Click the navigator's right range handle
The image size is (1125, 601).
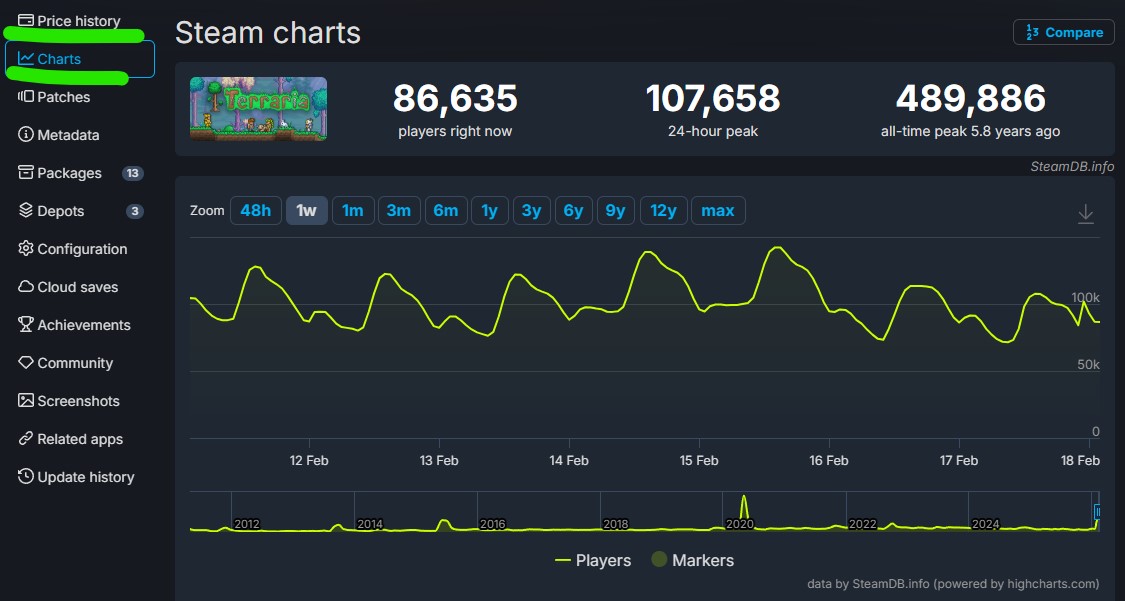[1097, 511]
